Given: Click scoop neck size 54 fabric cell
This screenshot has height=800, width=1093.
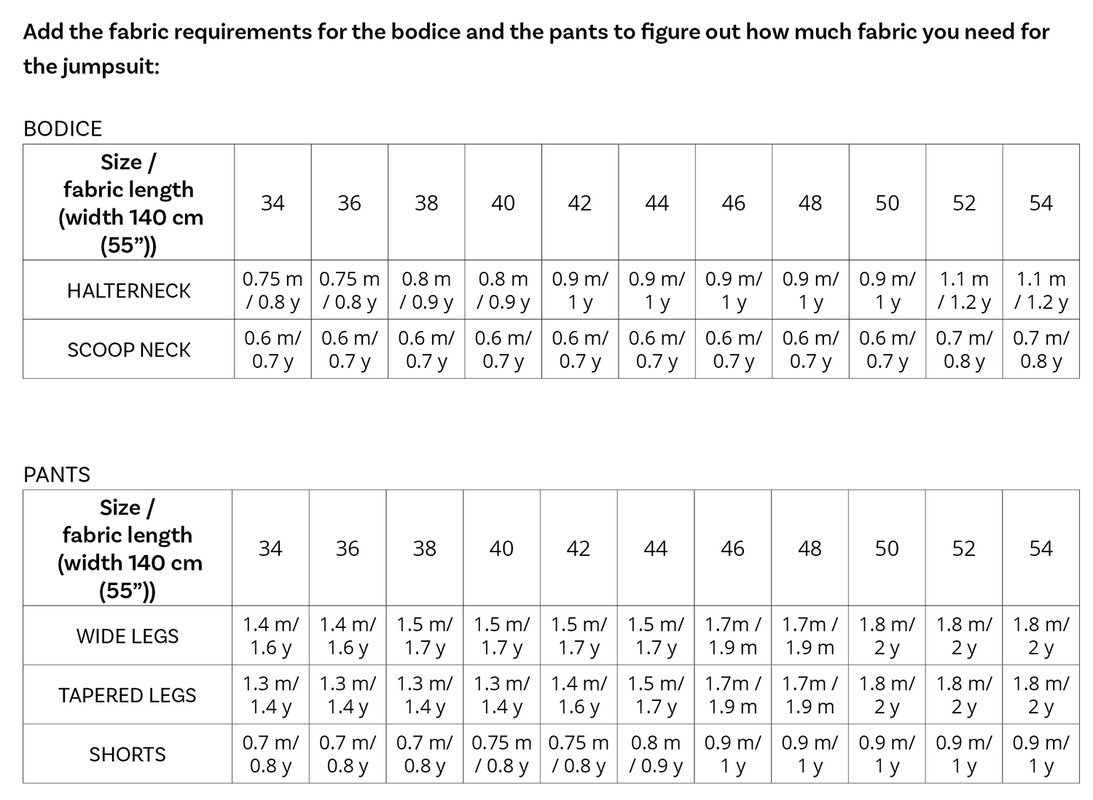Looking at the screenshot, I should tap(1041, 350).
